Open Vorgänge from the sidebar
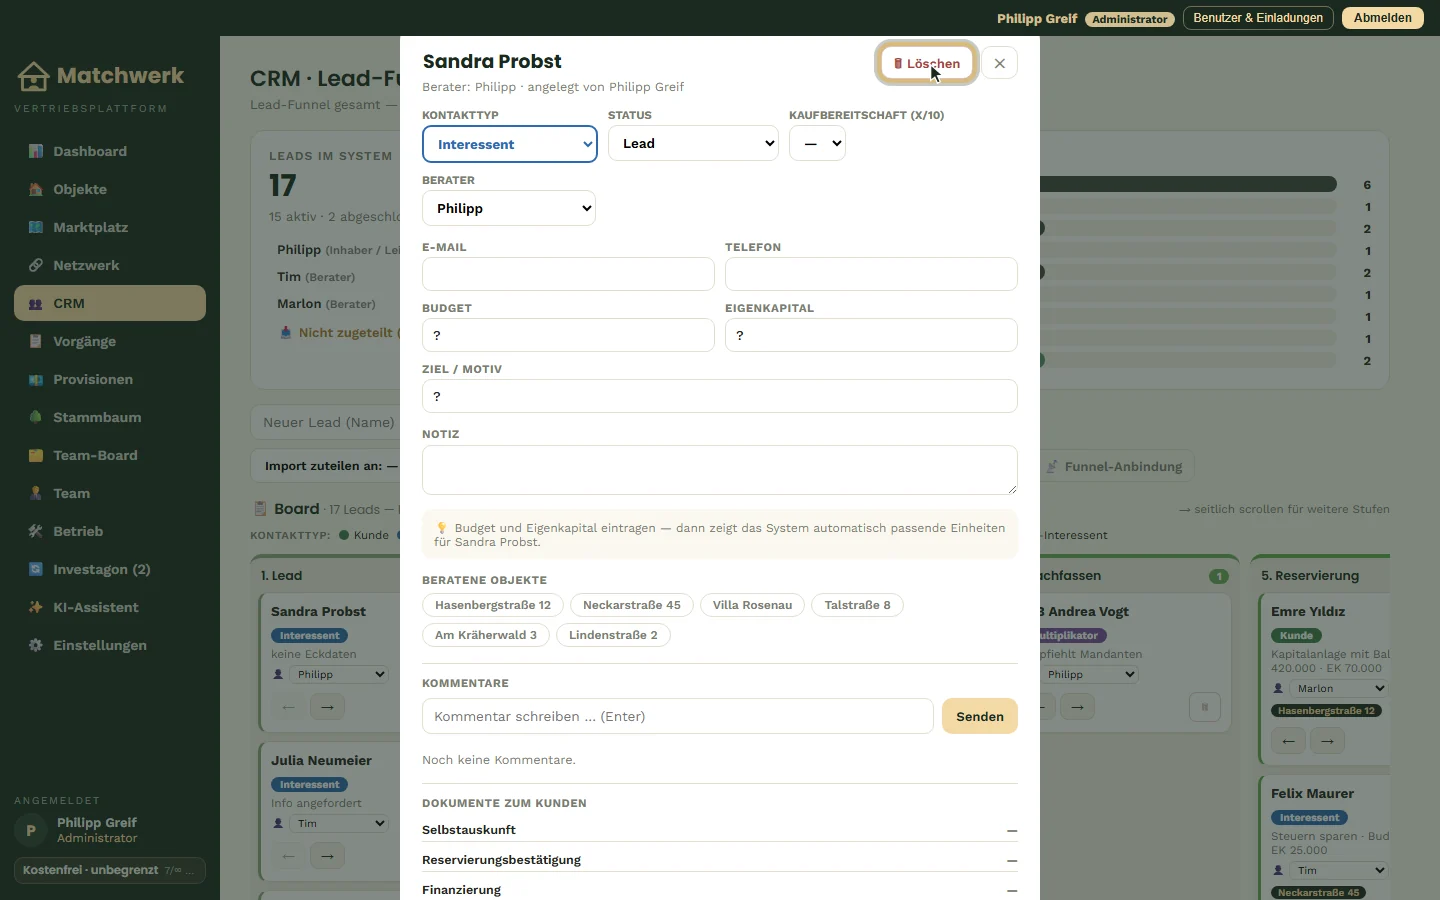The width and height of the screenshot is (1440, 900). (x=110, y=341)
